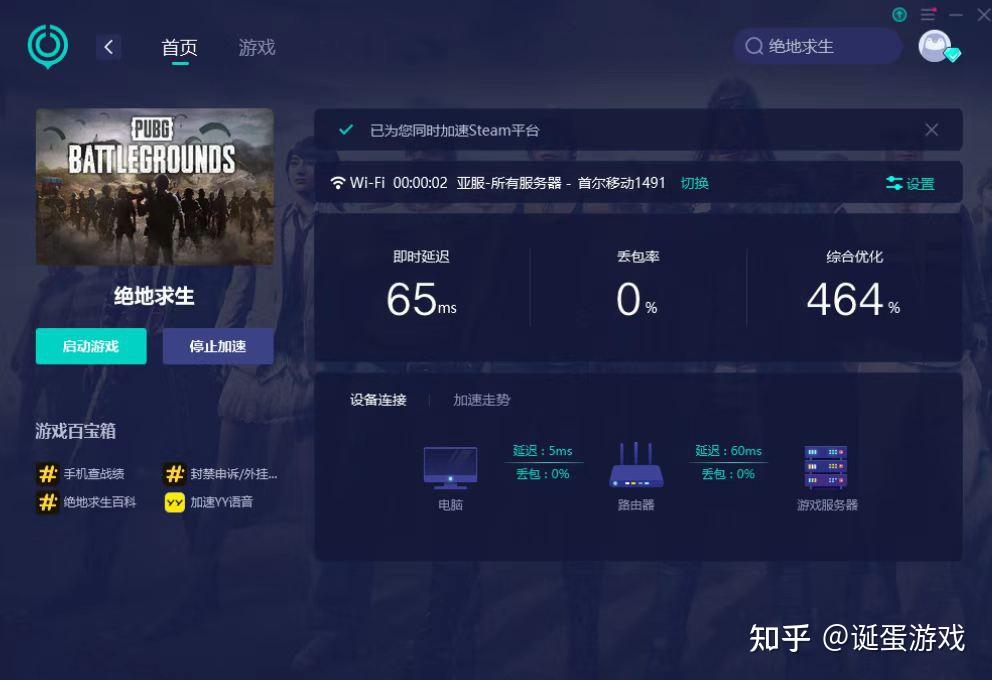Switch to the 首页 tab

click(x=180, y=47)
